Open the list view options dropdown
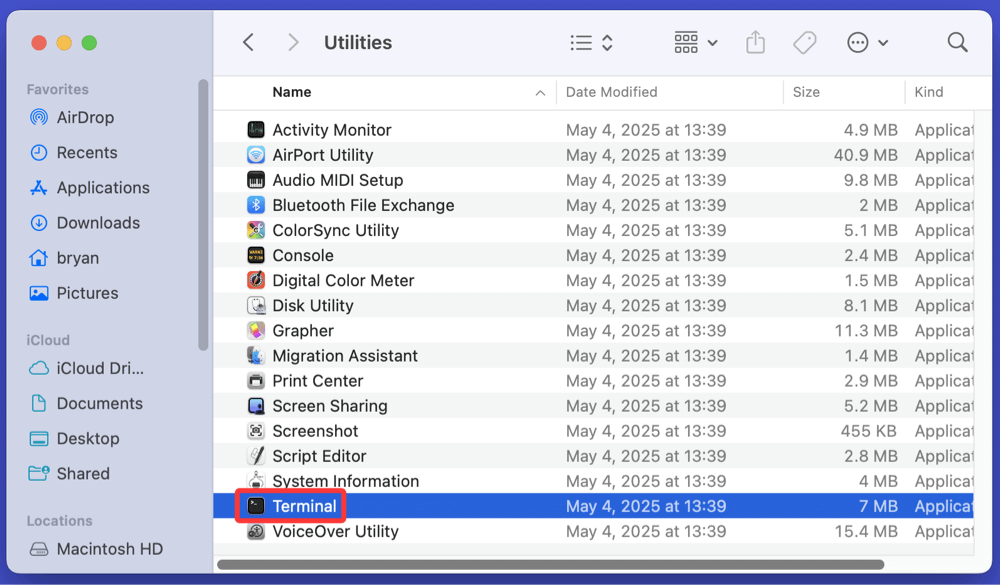Image resolution: width=1000 pixels, height=585 pixels. pos(591,42)
